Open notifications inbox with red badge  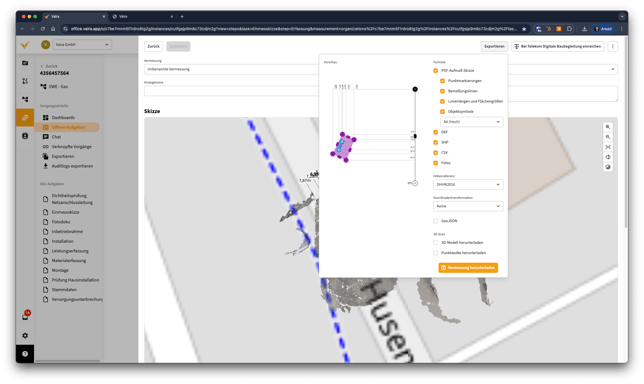tap(25, 316)
